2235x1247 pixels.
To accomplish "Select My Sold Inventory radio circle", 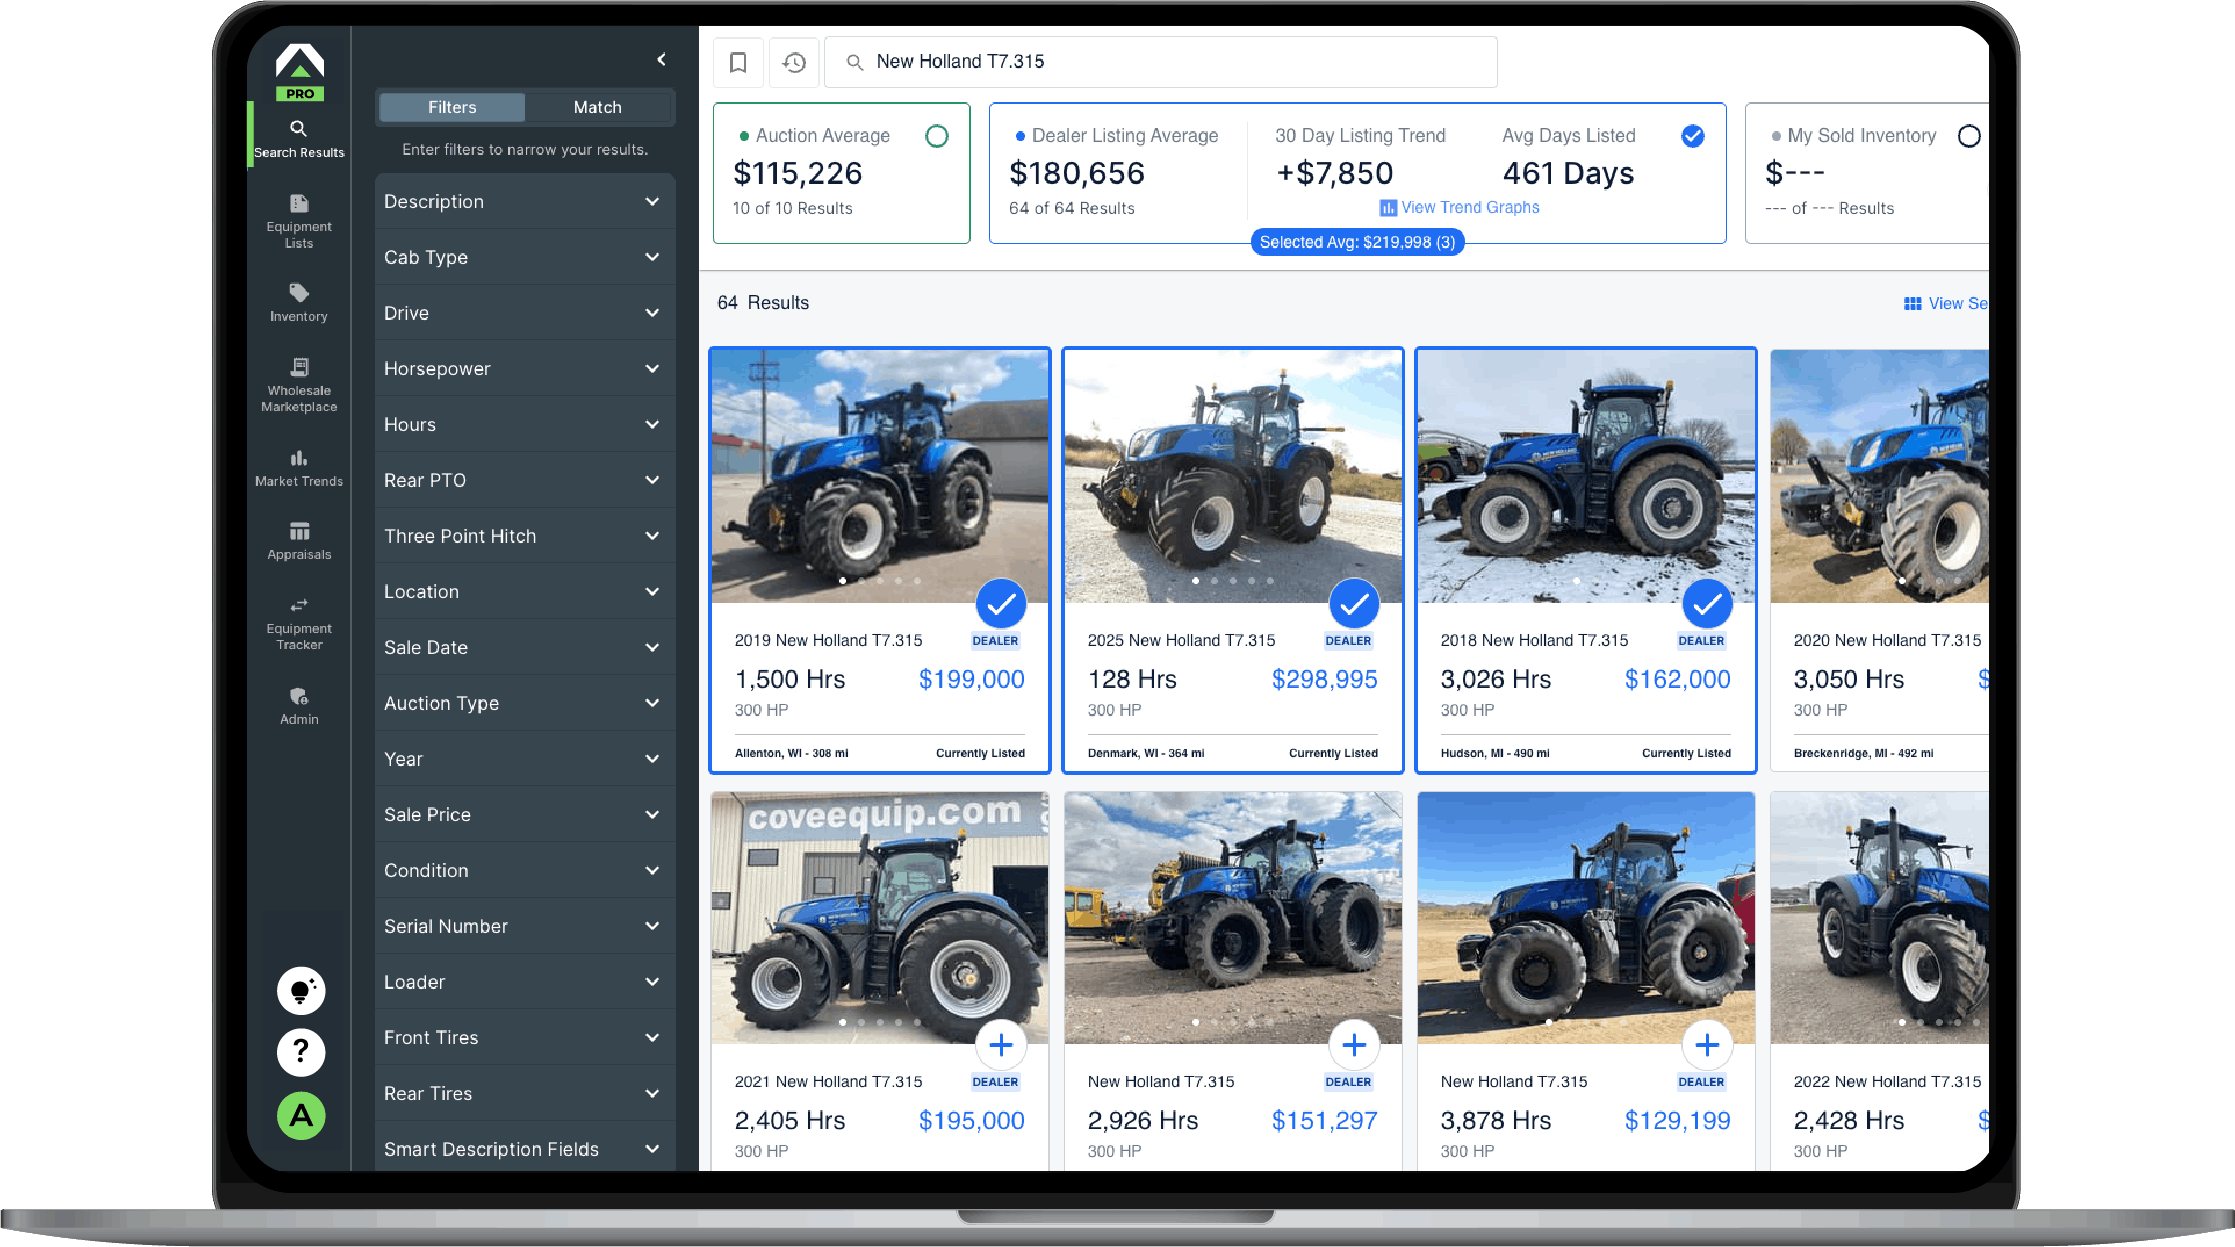I will click(1968, 136).
